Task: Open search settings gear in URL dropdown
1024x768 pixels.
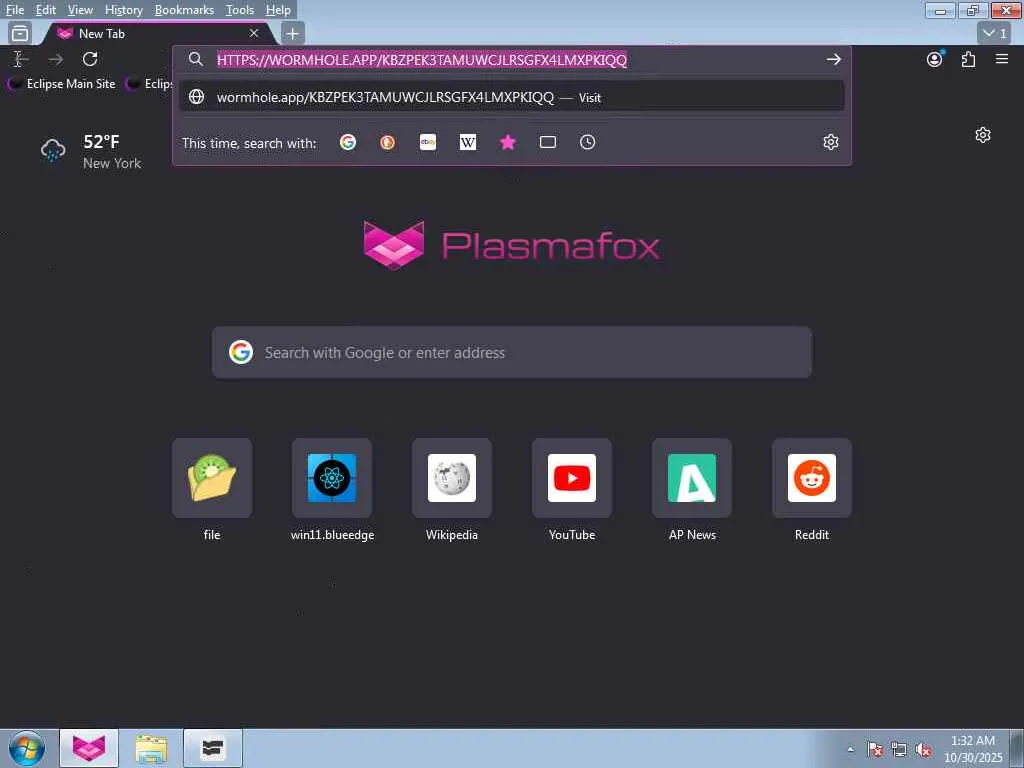Action: [830, 142]
